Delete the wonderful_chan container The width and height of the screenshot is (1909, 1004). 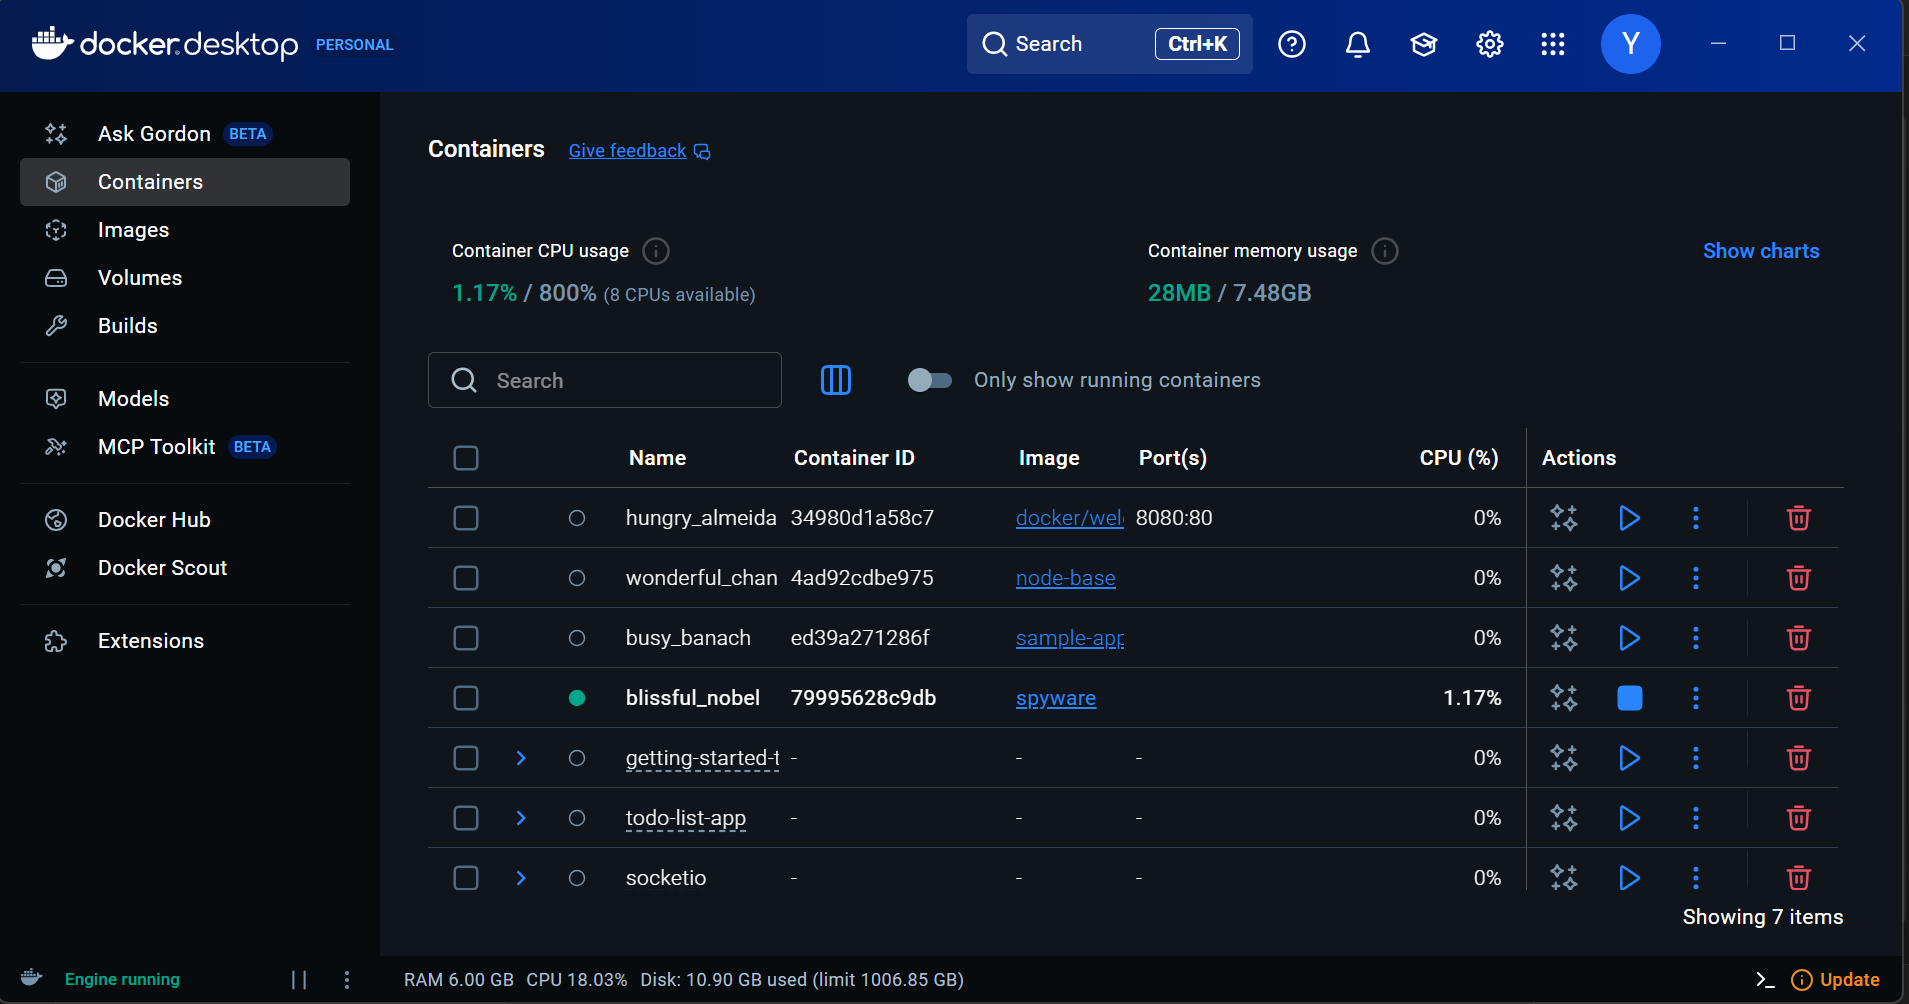pyautogui.click(x=1798, y=578)
